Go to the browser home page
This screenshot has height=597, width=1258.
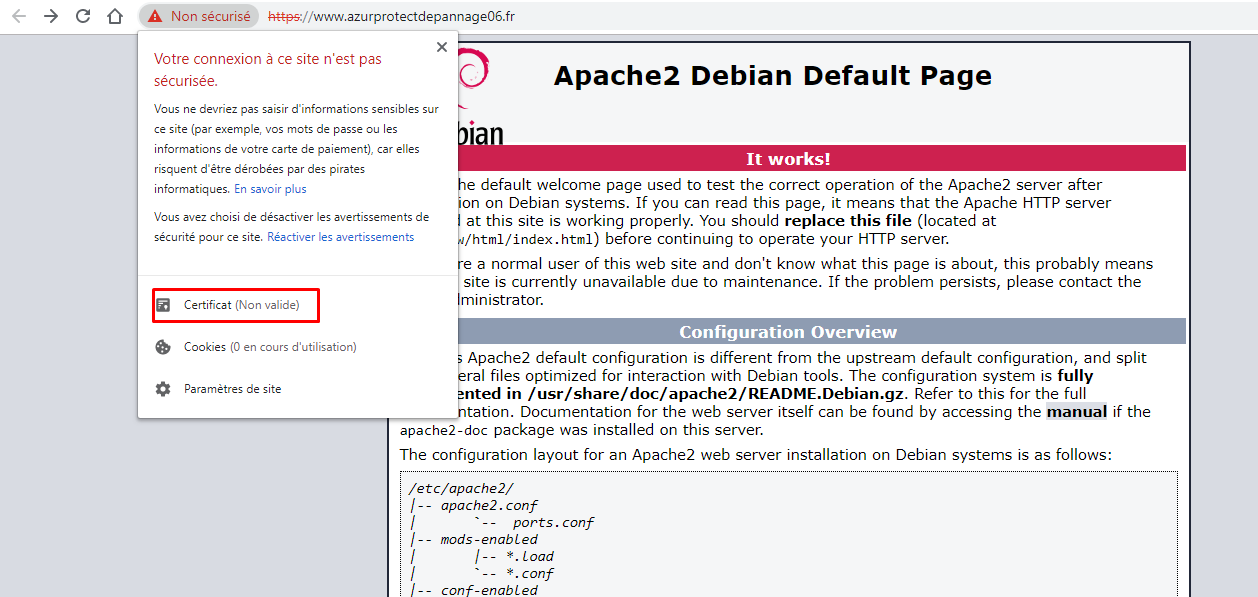115,17
